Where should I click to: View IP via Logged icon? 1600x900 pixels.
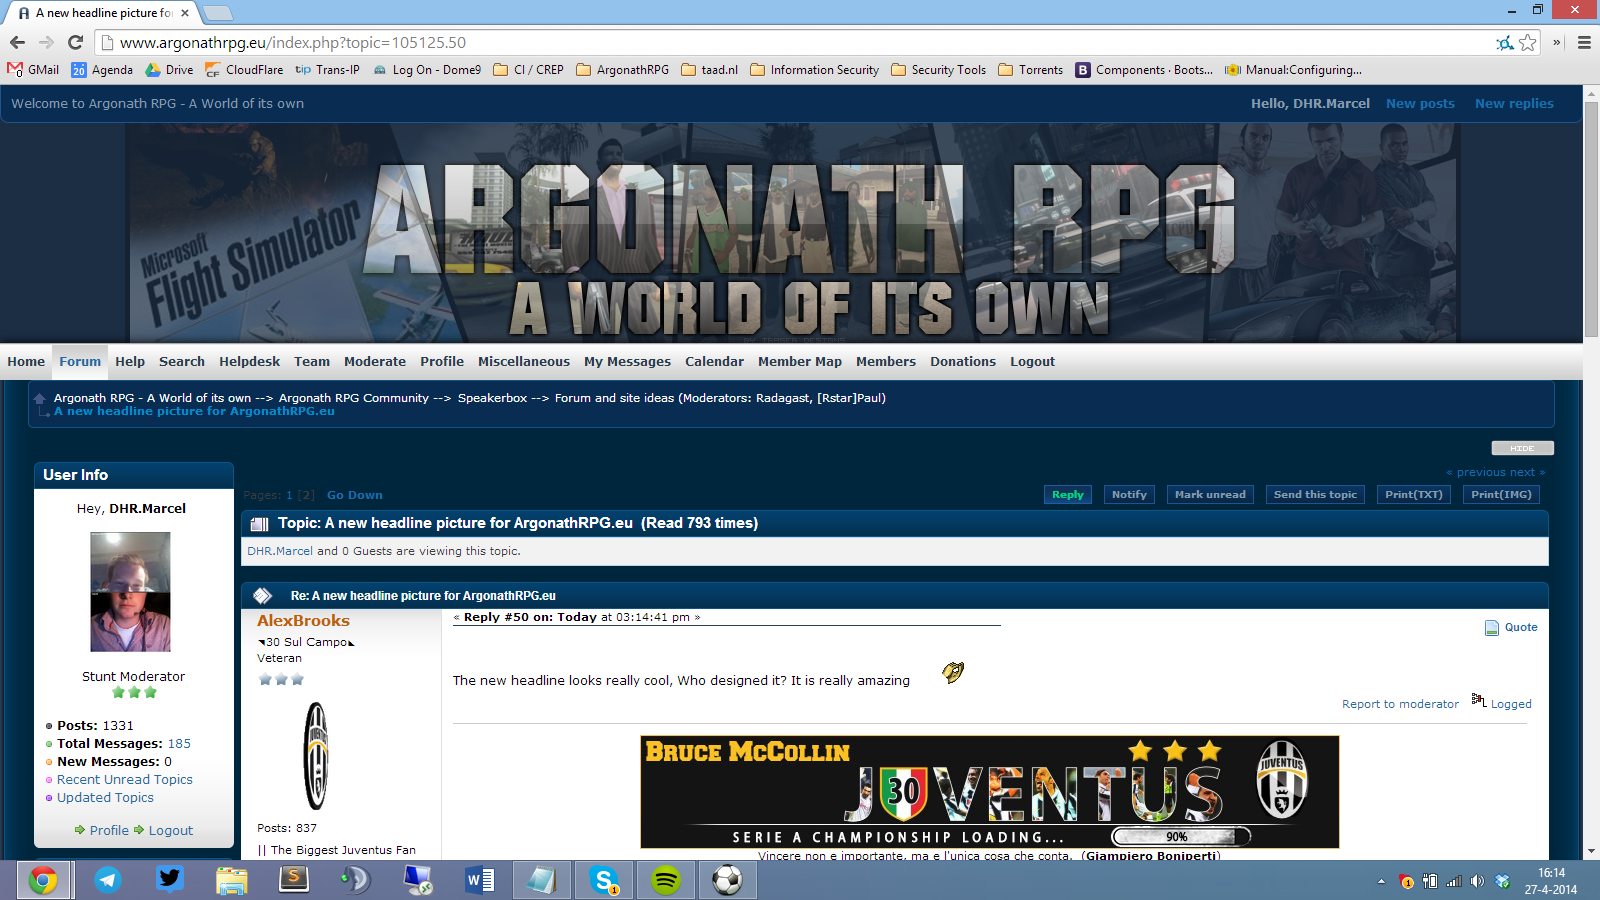click(x=1479, y=699)
